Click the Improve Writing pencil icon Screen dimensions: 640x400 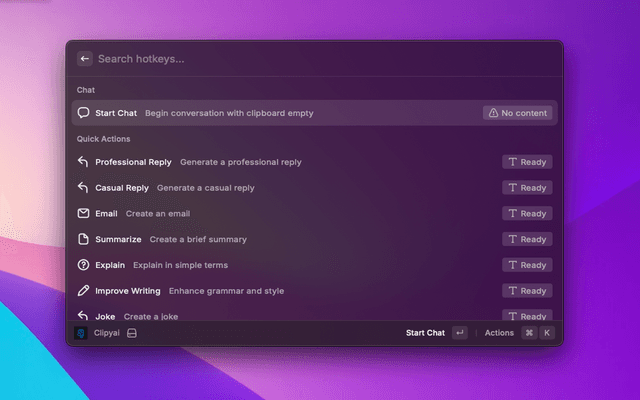point(84,291)
